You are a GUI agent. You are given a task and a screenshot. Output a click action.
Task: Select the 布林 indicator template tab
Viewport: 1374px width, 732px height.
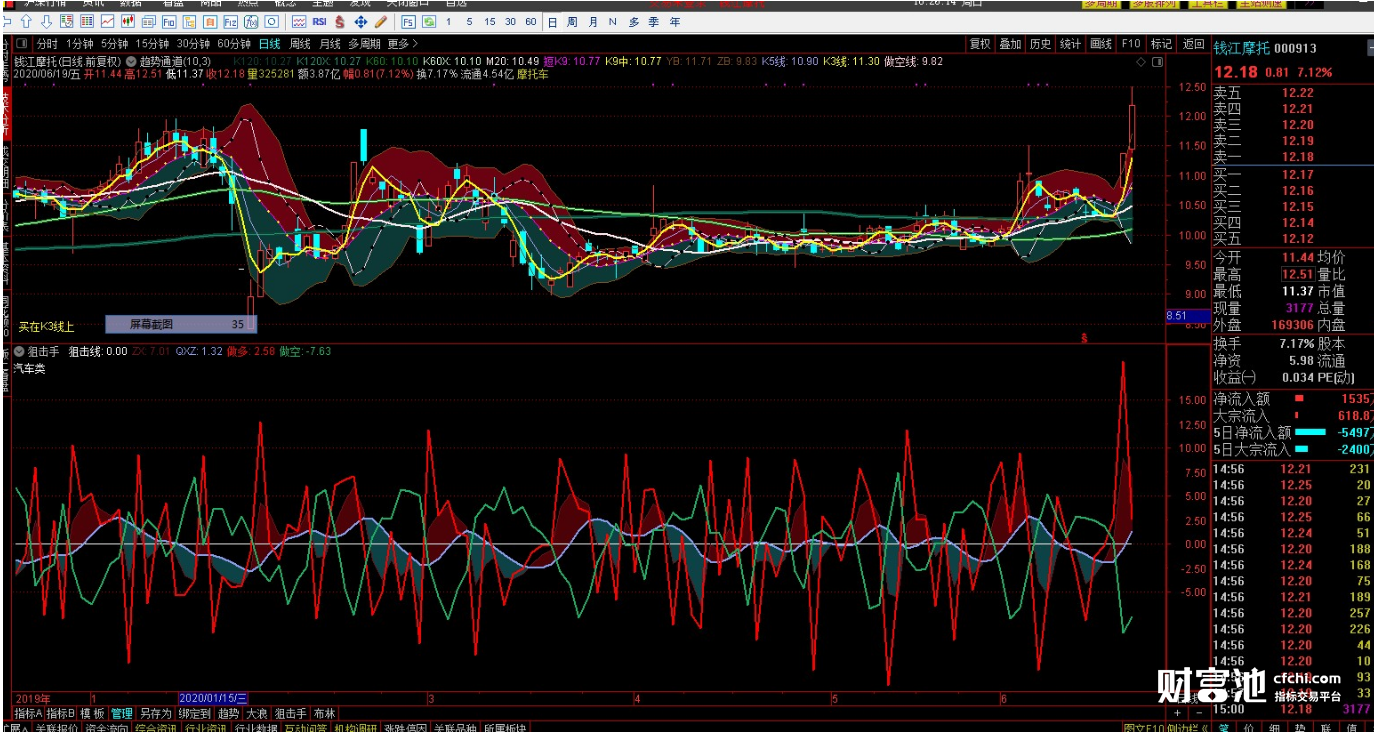coord(324,714)
